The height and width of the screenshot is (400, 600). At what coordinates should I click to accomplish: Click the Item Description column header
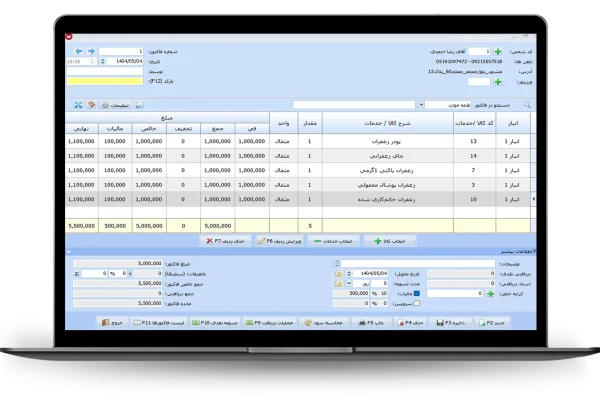pyautogui.click(x=387, y=123)
